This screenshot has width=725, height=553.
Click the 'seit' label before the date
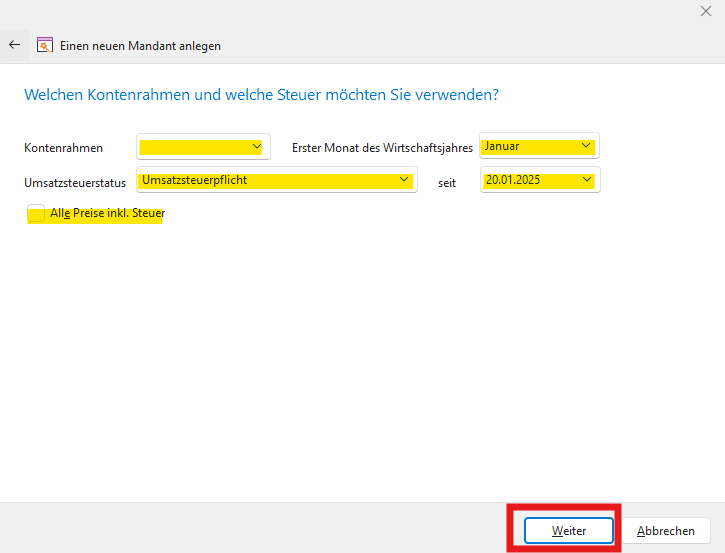447,183
